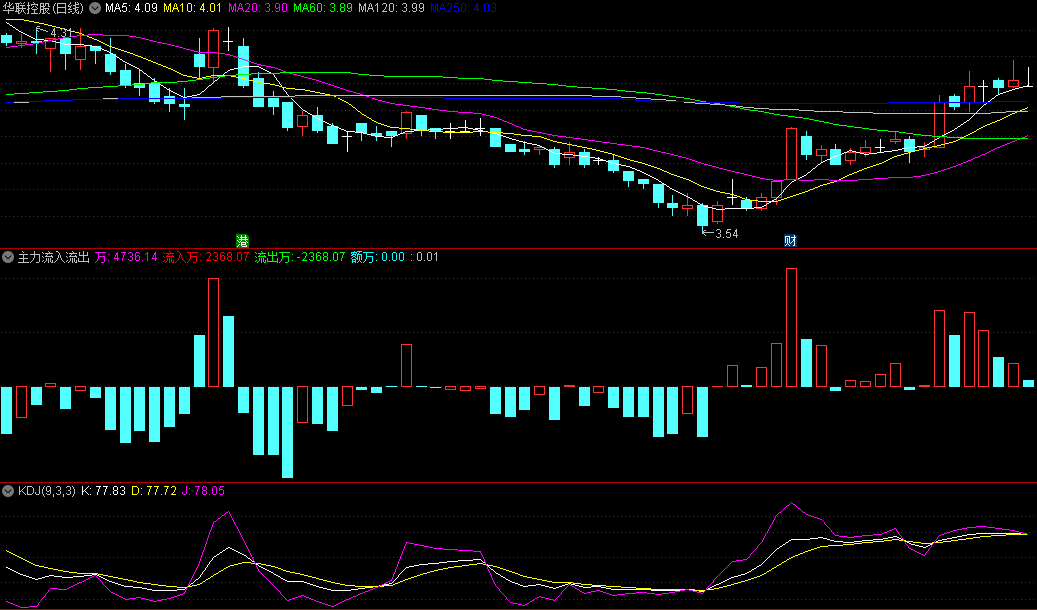Click the green 港 marker icon

pyautogui.click(x=243, y=241)
